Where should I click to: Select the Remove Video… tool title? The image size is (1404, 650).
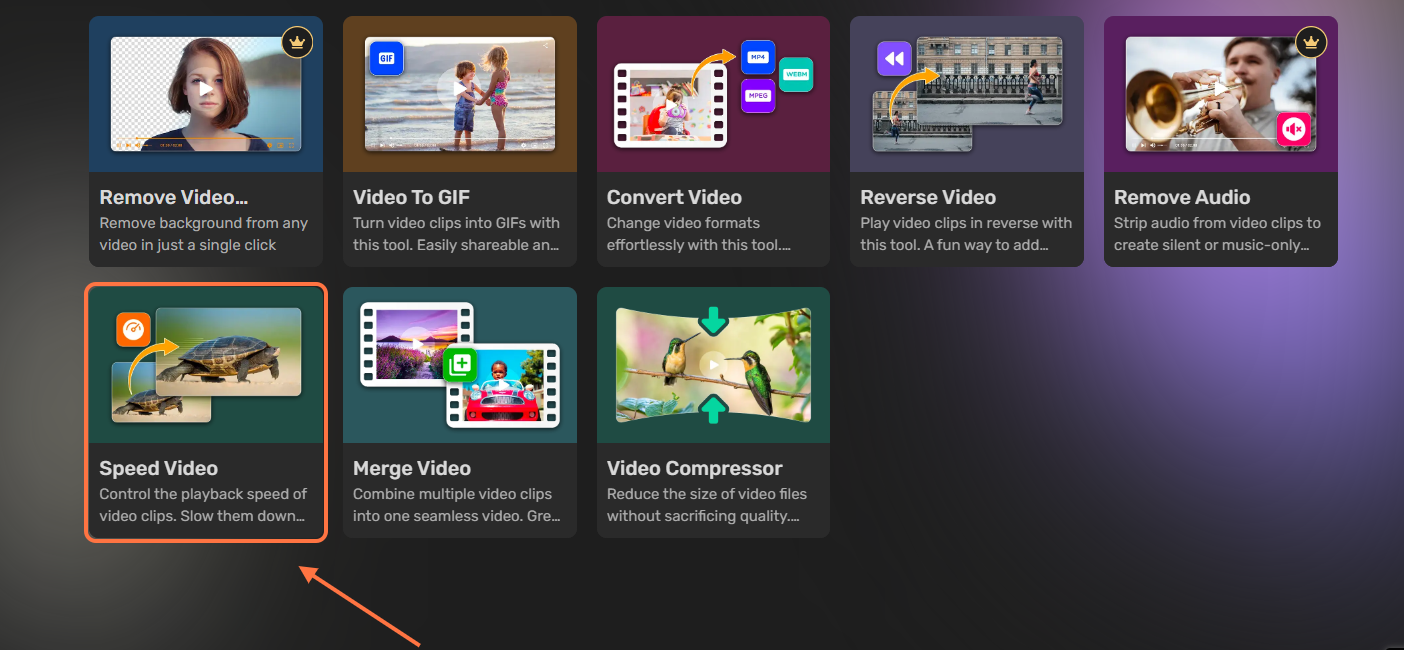[x=173, y=197]
